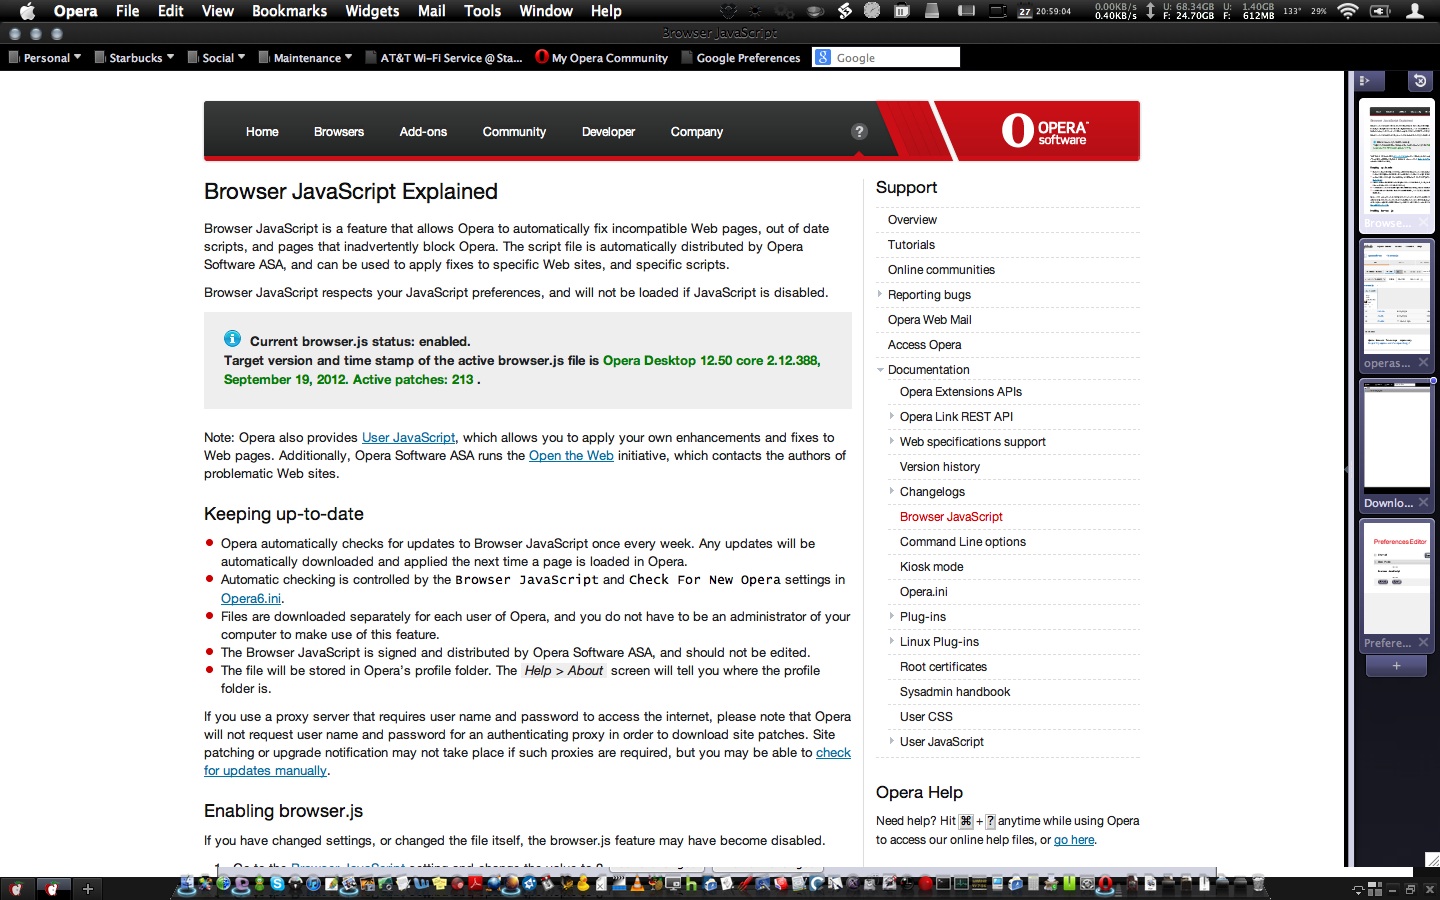Click the calendar date 27 menu bar icon
The height and width of the screenshot is (900, 1440).
pyautogui.click(x=1025, y=12)
